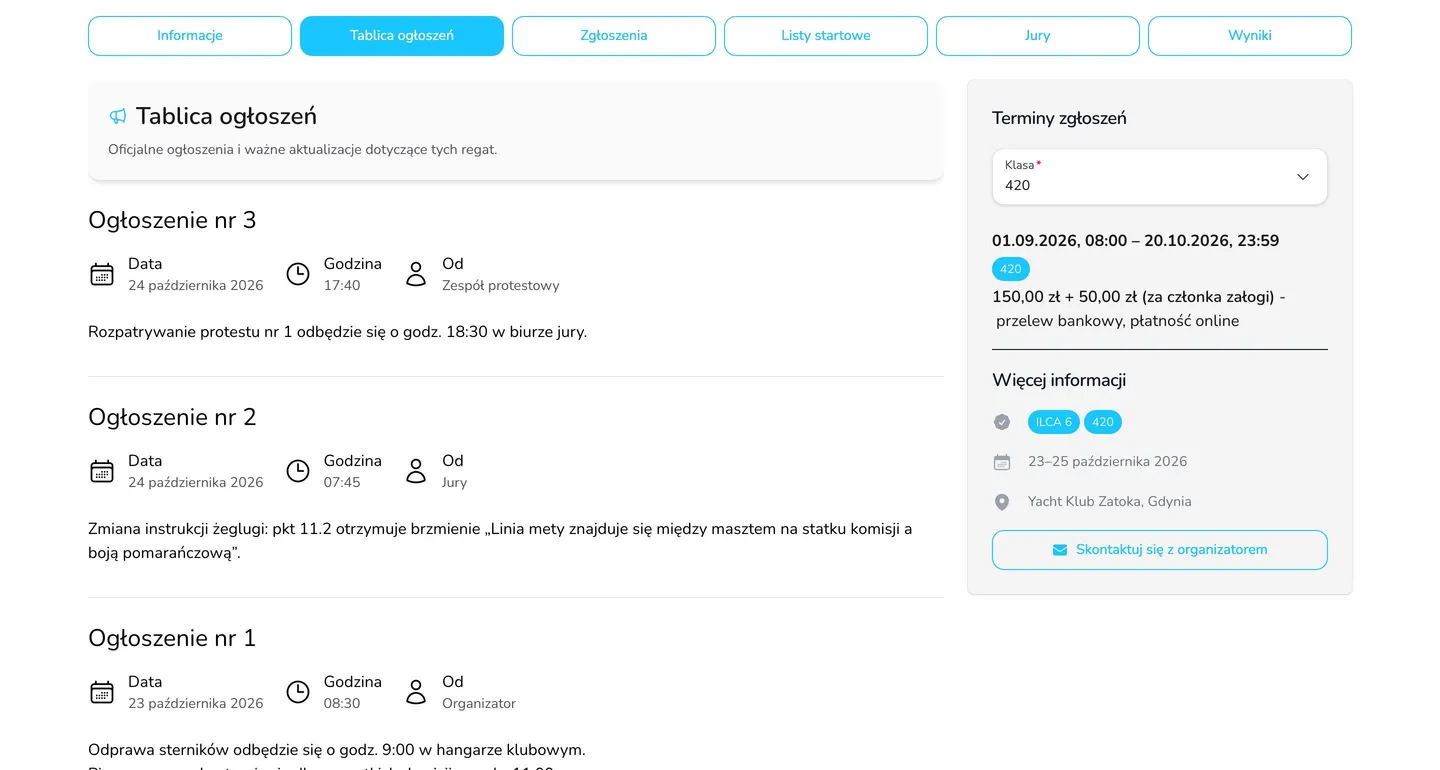Click Skontaktuj się z organizatorem button
This screenshot has width=1440, height=770.
pyautogui.click(x=1160, y=550)
